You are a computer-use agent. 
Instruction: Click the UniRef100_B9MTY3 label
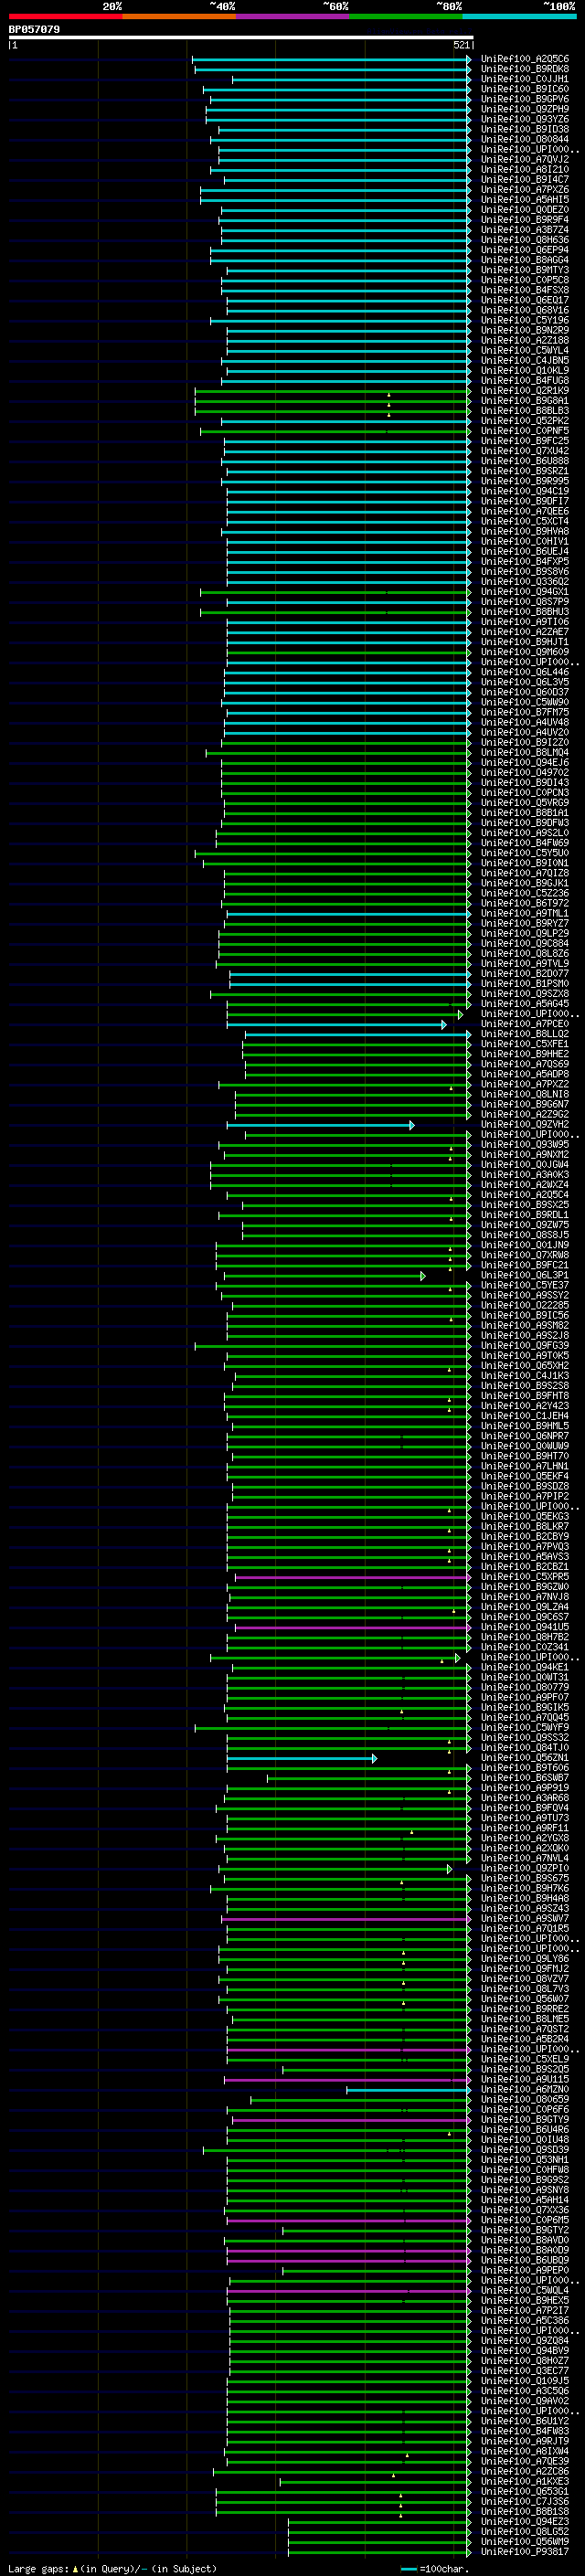coord(525,270)
